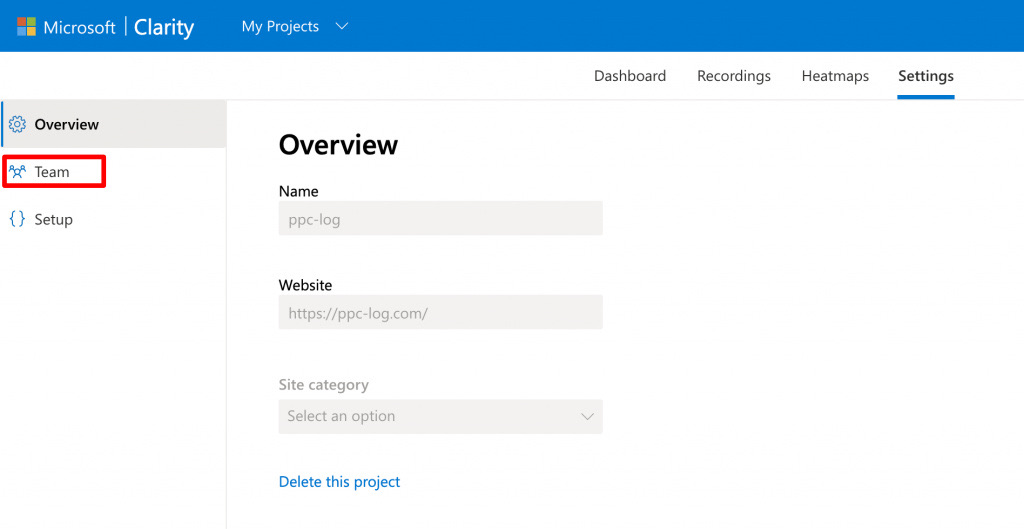Image resolution: width=1024 pixels, height=529 pixels.
Task: Open the Site category dropdown
Action: tap(440, 416)
